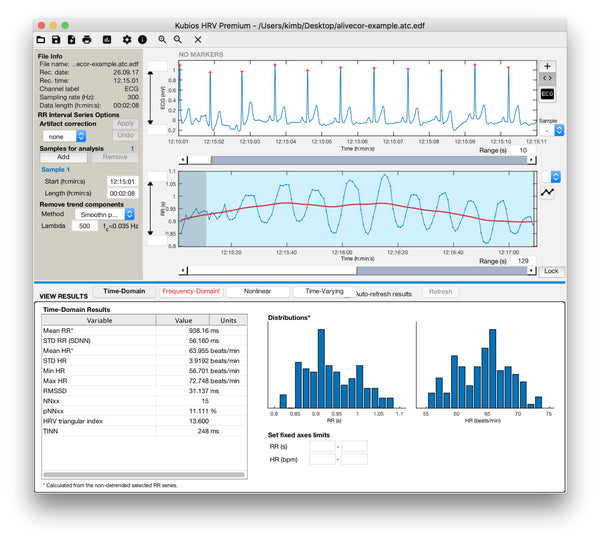Open the artifact correction 'none' dropdown
This screenshot has width=600, height=541.
[64, 136]
